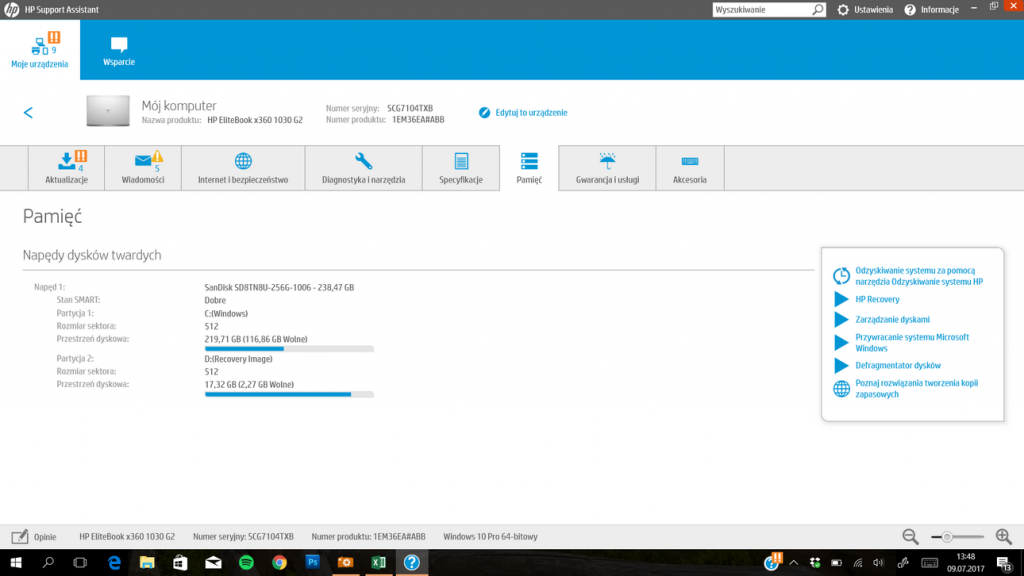Open the Aktualizacje tab
The width and height of the screenshot is (1024, 576).
(67, 167)
